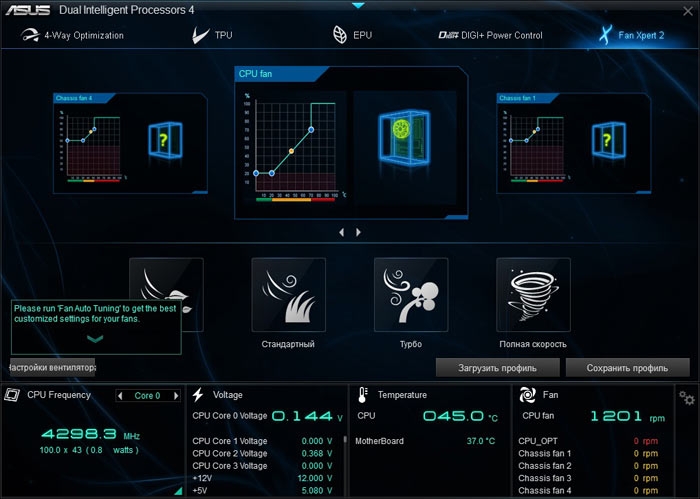Click the Fan Xpert X icon

(x=605, y=35)
